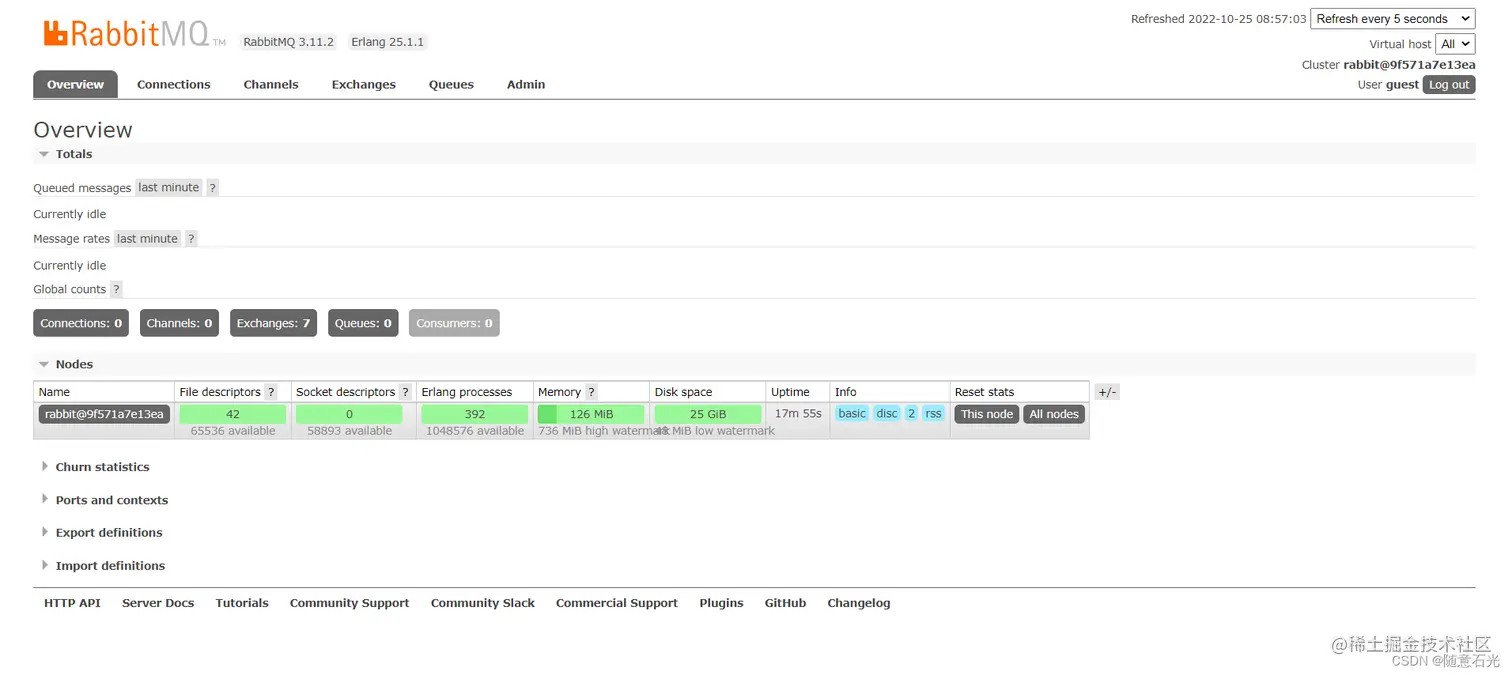Click the Memory 126 MiB usage bar
Screen dimensions: 1512x675
coord(591,414)
